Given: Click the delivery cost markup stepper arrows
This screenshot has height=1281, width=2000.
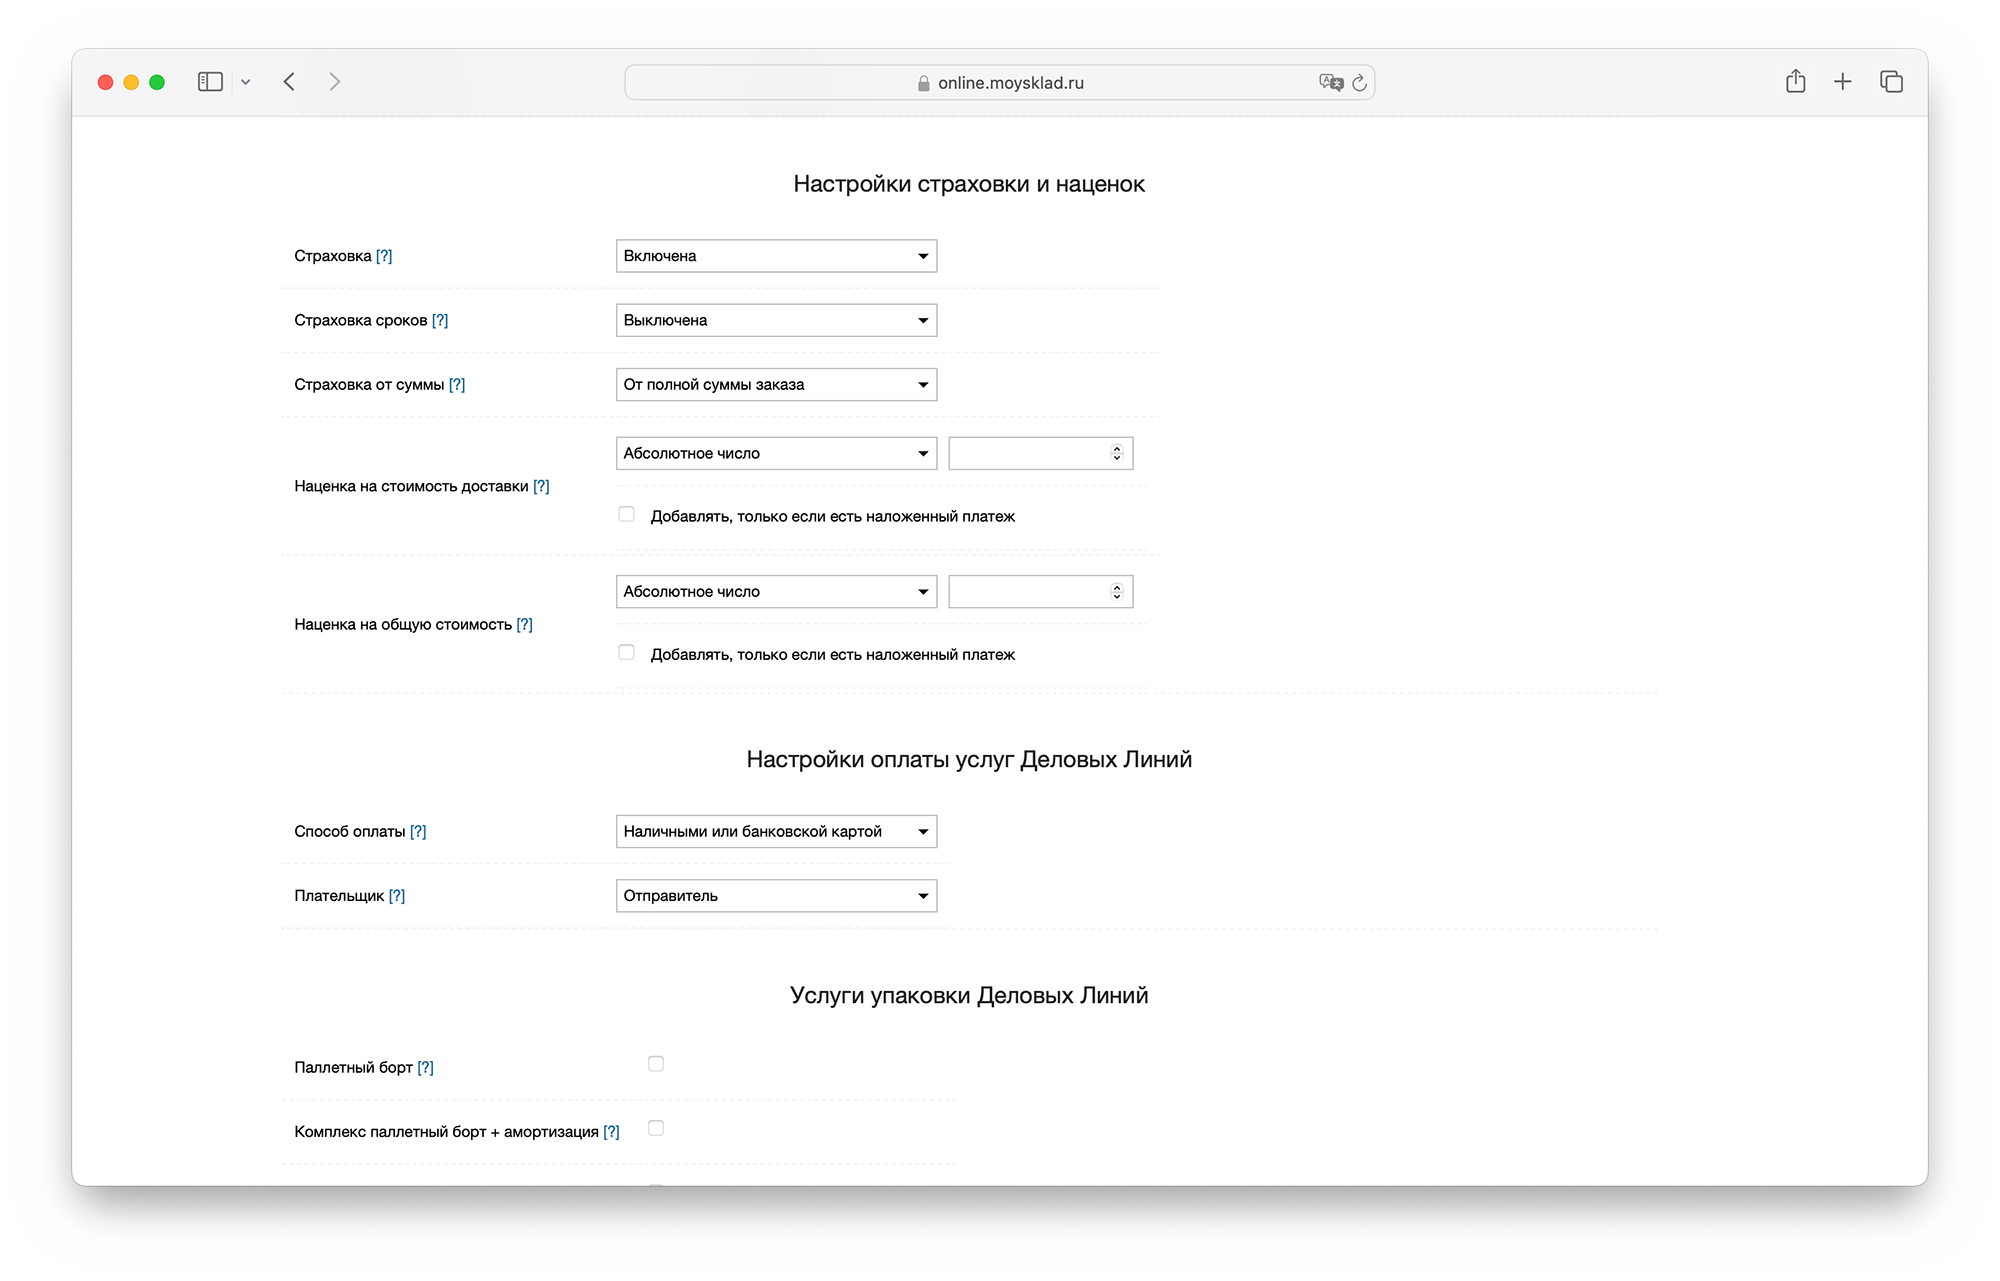Looking at the screenshot, I should click(1117, 454).
